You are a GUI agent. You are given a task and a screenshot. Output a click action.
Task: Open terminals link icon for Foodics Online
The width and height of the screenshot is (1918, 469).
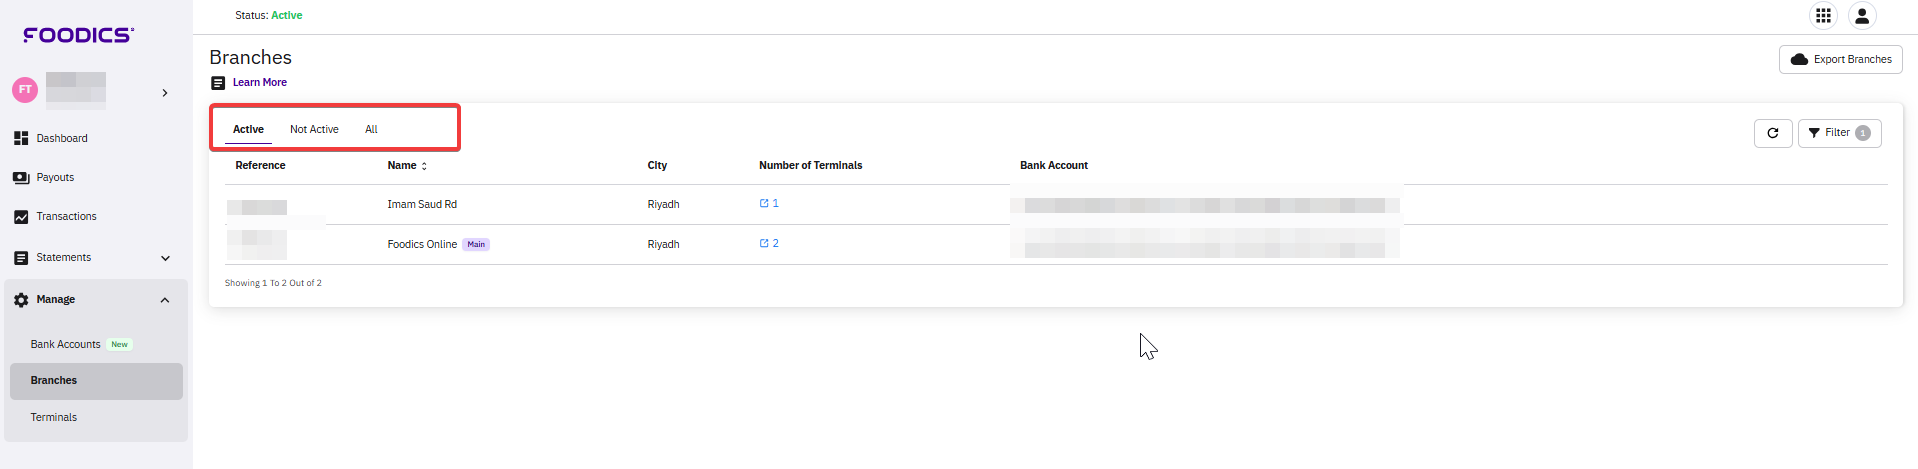click(764, 244)
